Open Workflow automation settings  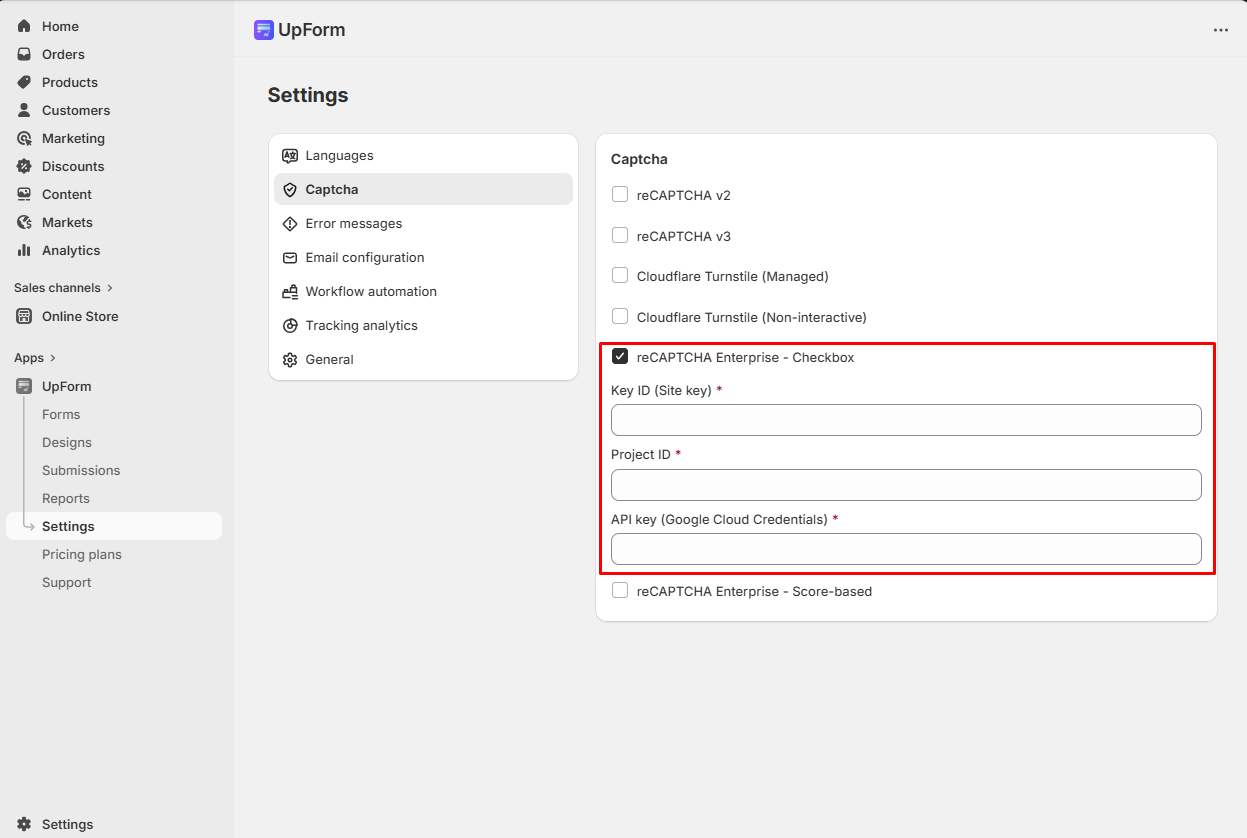click(423, 292)
